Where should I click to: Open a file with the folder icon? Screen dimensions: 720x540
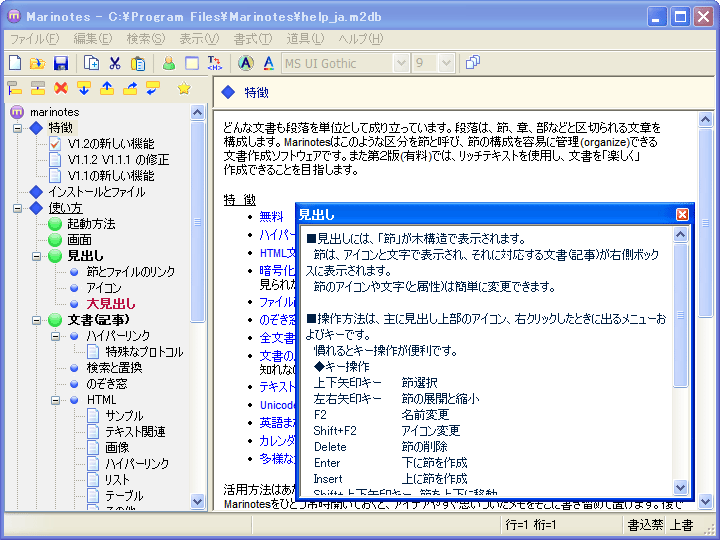pyautogui.click(x=38, y=63)
